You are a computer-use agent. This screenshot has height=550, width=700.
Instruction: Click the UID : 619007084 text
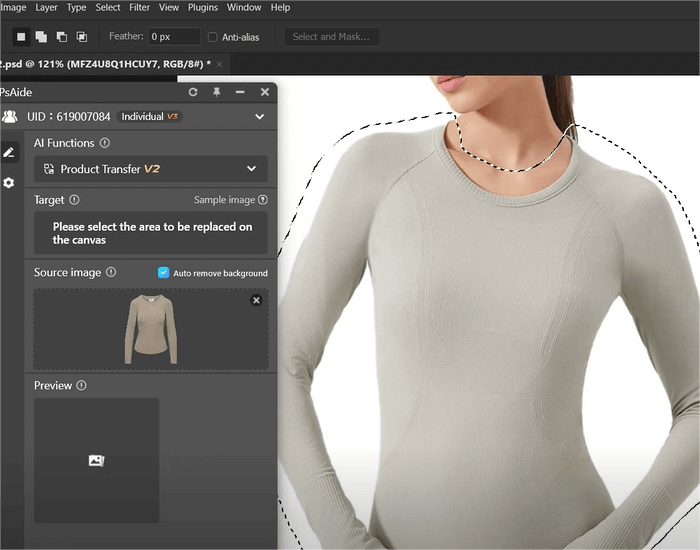point(69,117)
